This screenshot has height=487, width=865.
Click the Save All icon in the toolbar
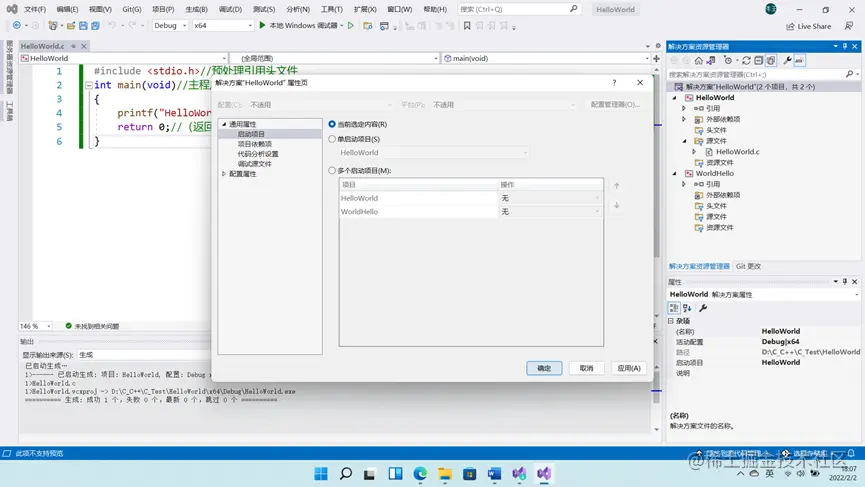click(95, 25)
